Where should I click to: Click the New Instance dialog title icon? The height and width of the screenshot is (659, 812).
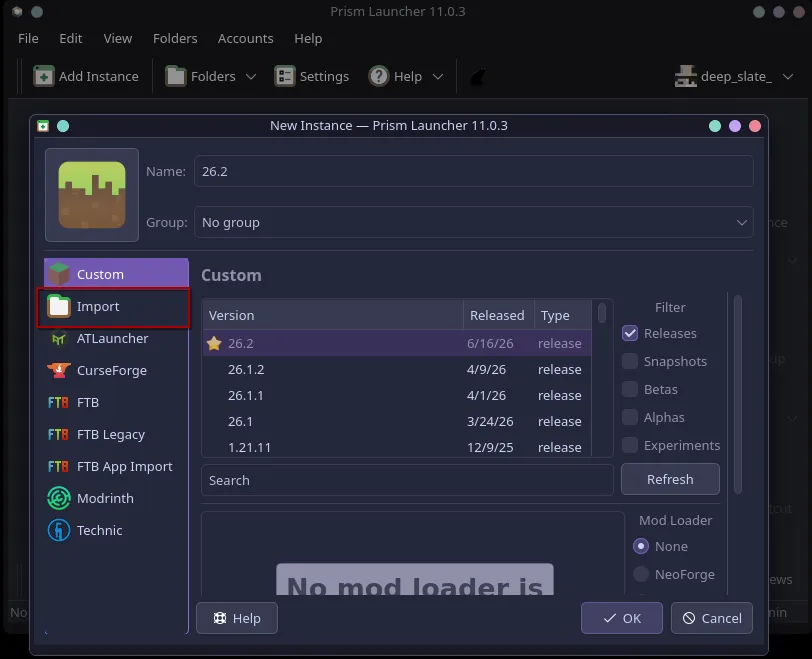[x=43, y=126]
